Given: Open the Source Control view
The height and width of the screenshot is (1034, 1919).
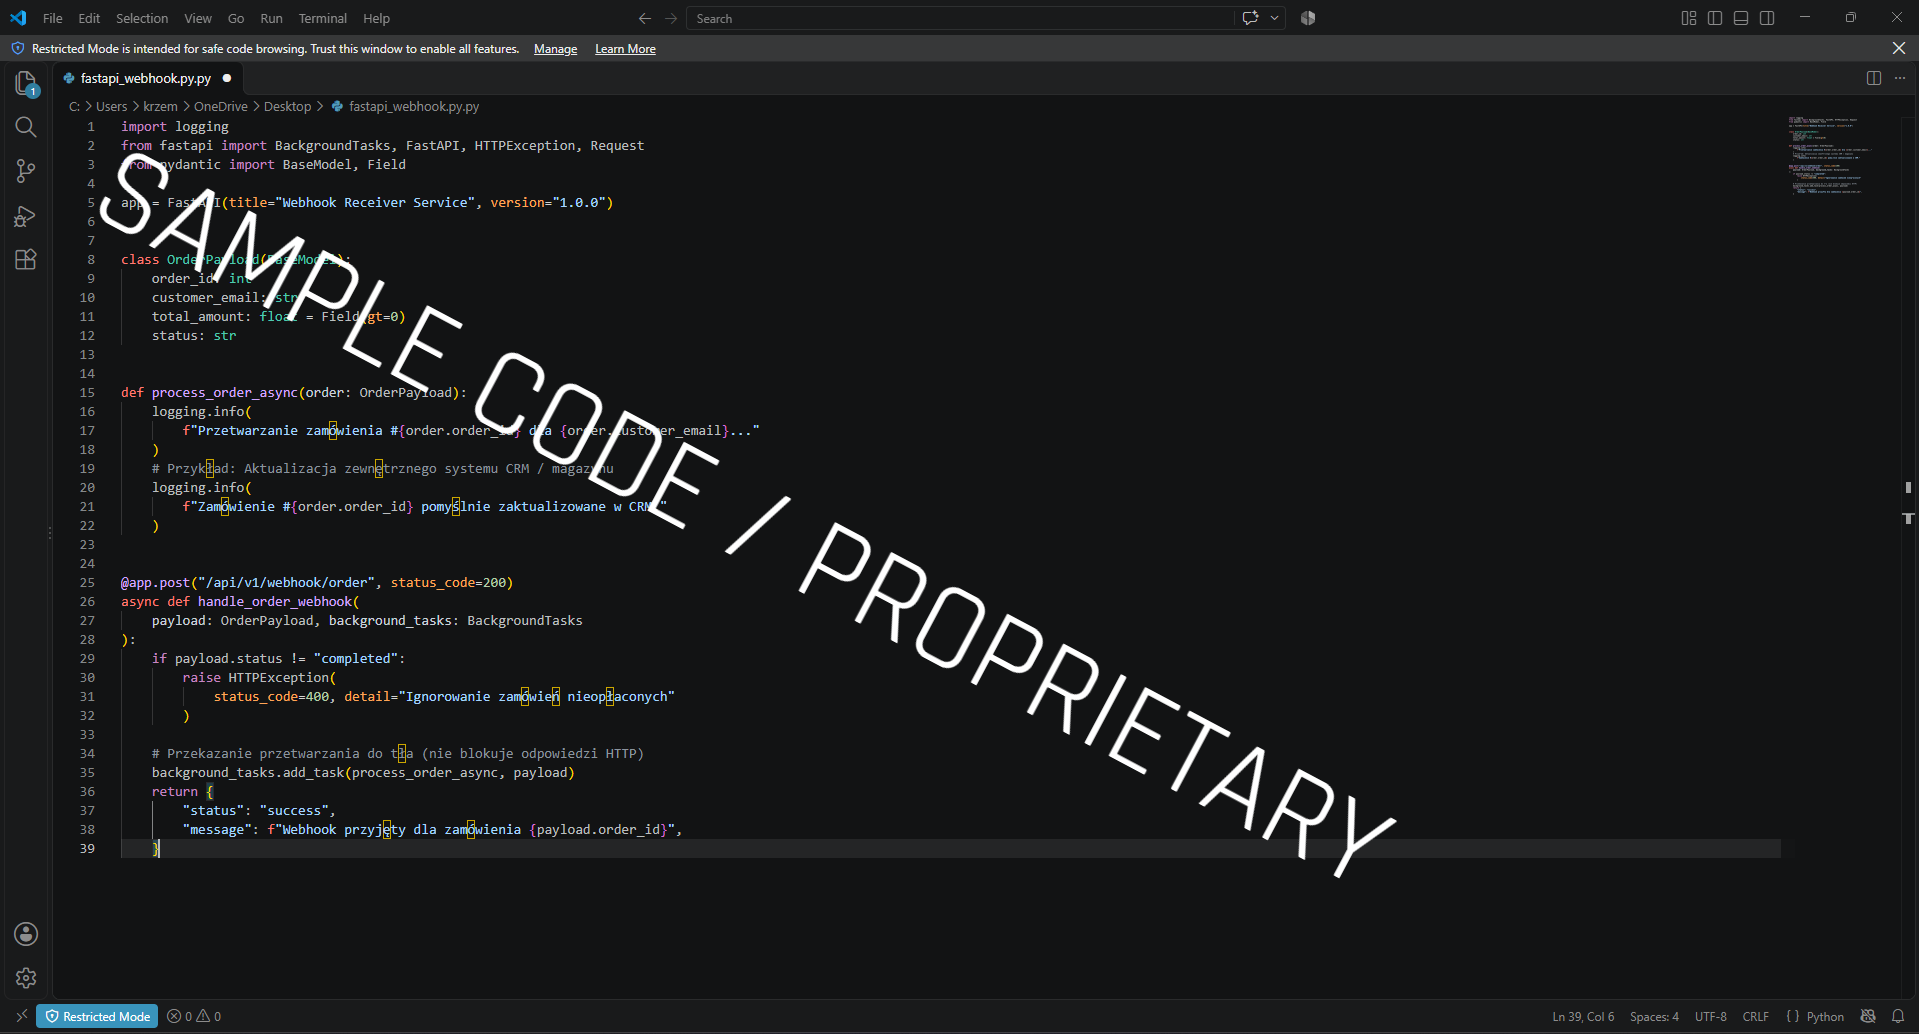Looking at the screenshot, I should (x=26, y=171).
